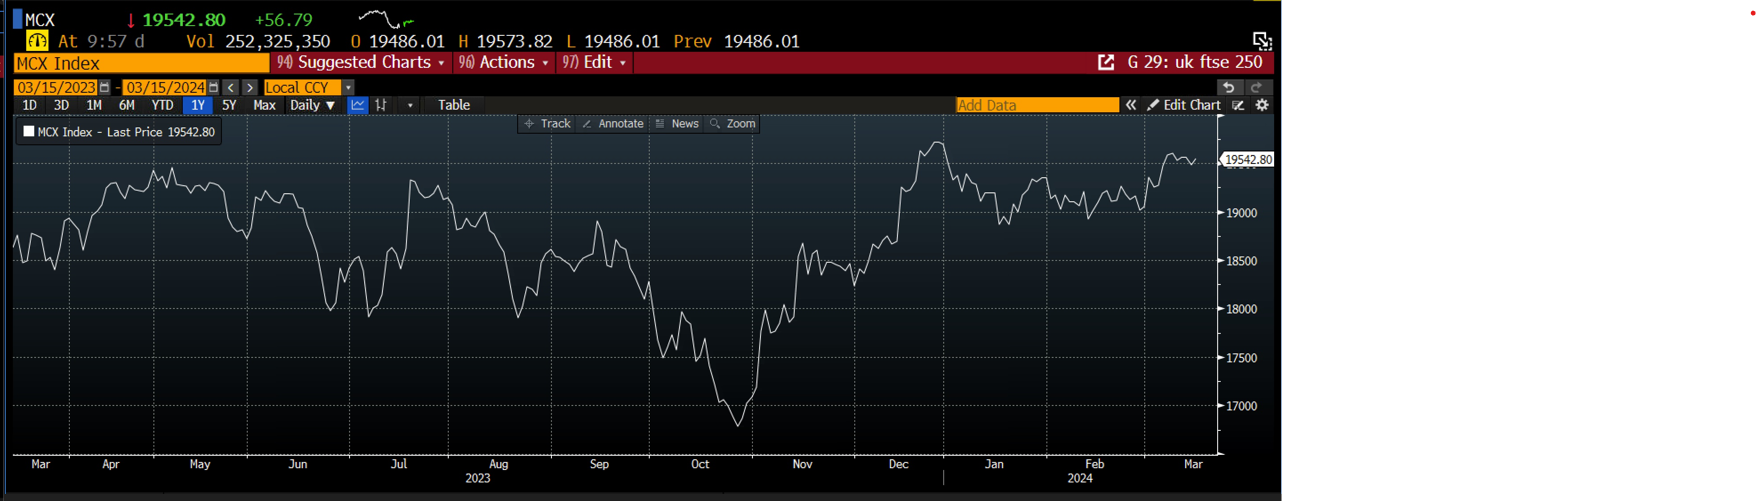Show News on the chart
This screenshot has height=501, width=1757.
pos(676,124)
